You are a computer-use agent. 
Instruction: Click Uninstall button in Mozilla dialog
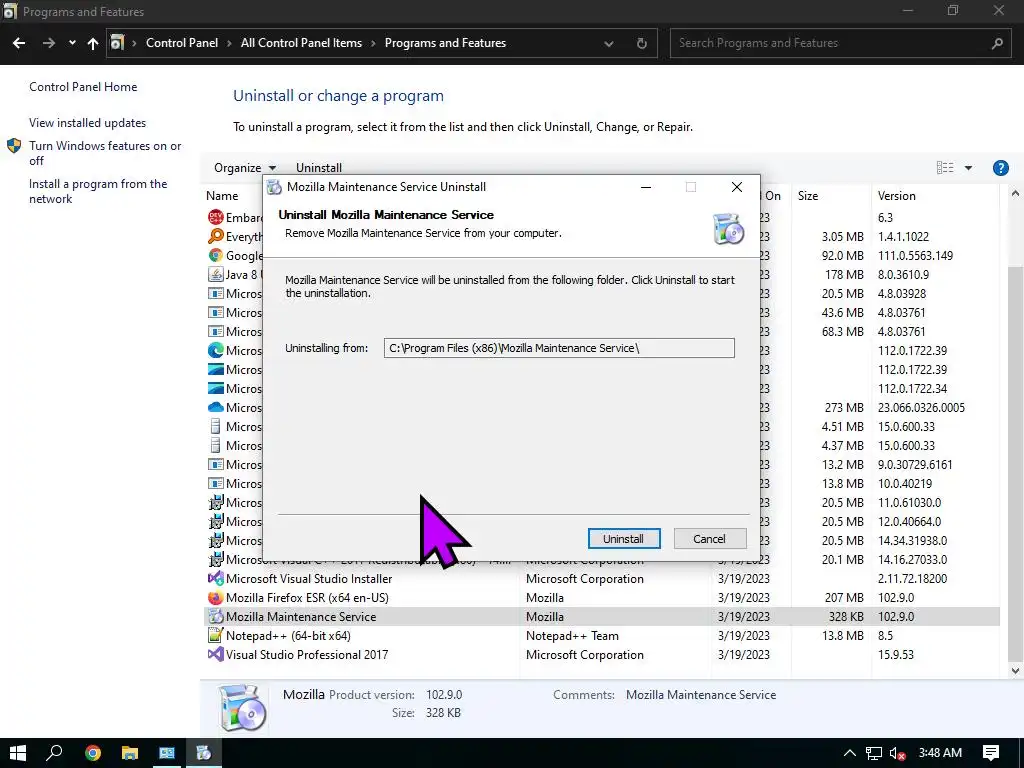(624, 539)
